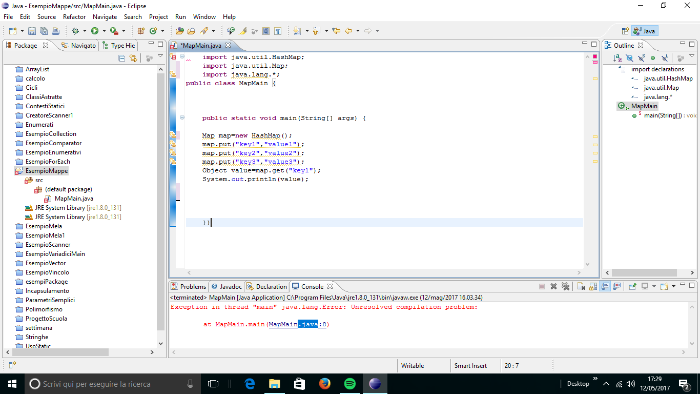Click the Pin Console icon
This screenshot has width=700, height=394.
coord(633,286)
